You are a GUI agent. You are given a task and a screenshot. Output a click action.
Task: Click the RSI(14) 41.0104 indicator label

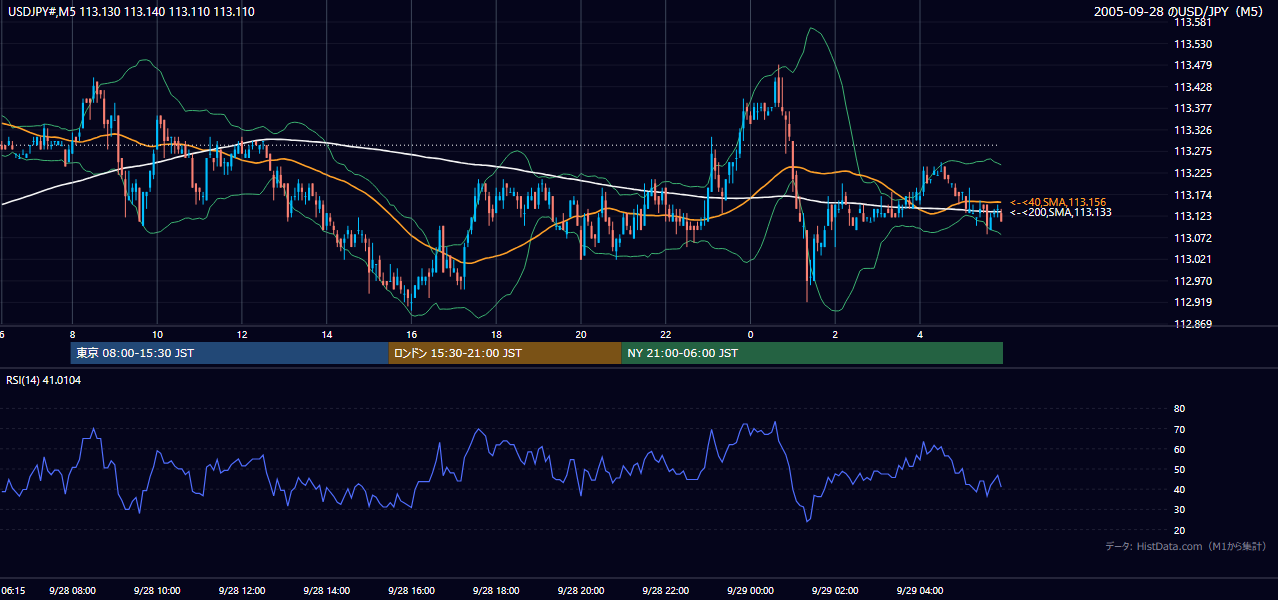coord(44,380)
